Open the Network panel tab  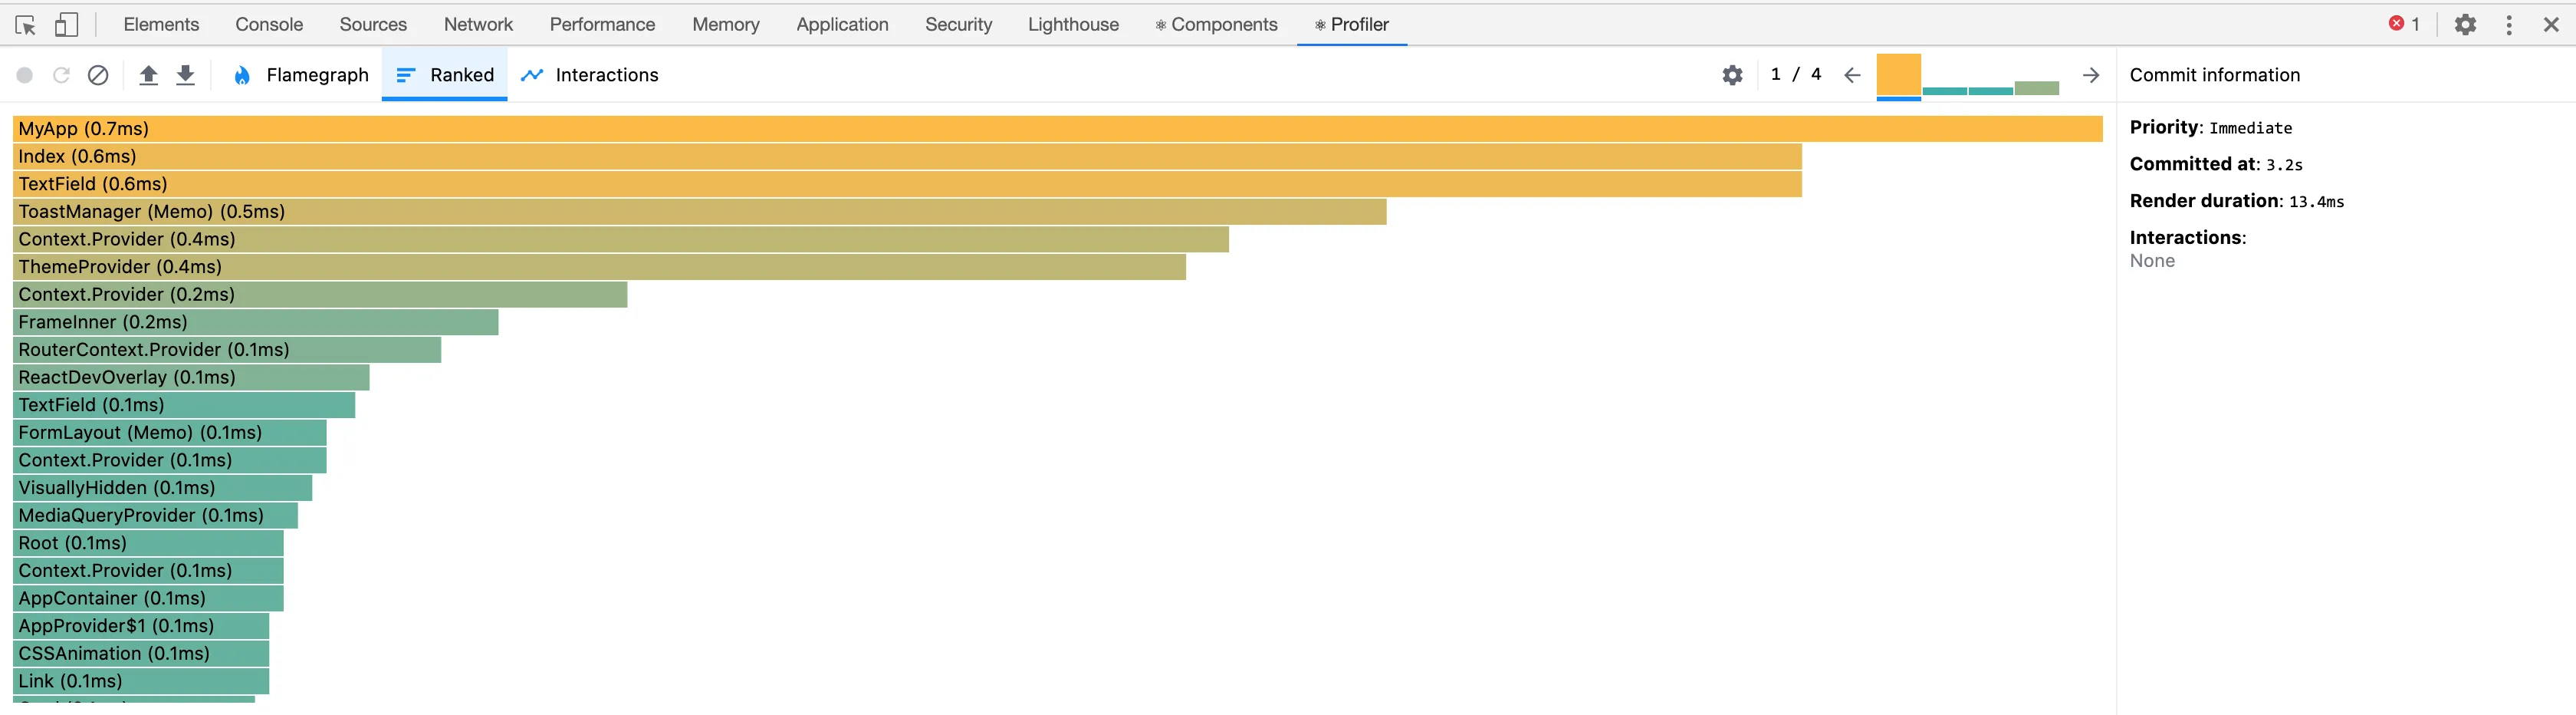[478, 24]
